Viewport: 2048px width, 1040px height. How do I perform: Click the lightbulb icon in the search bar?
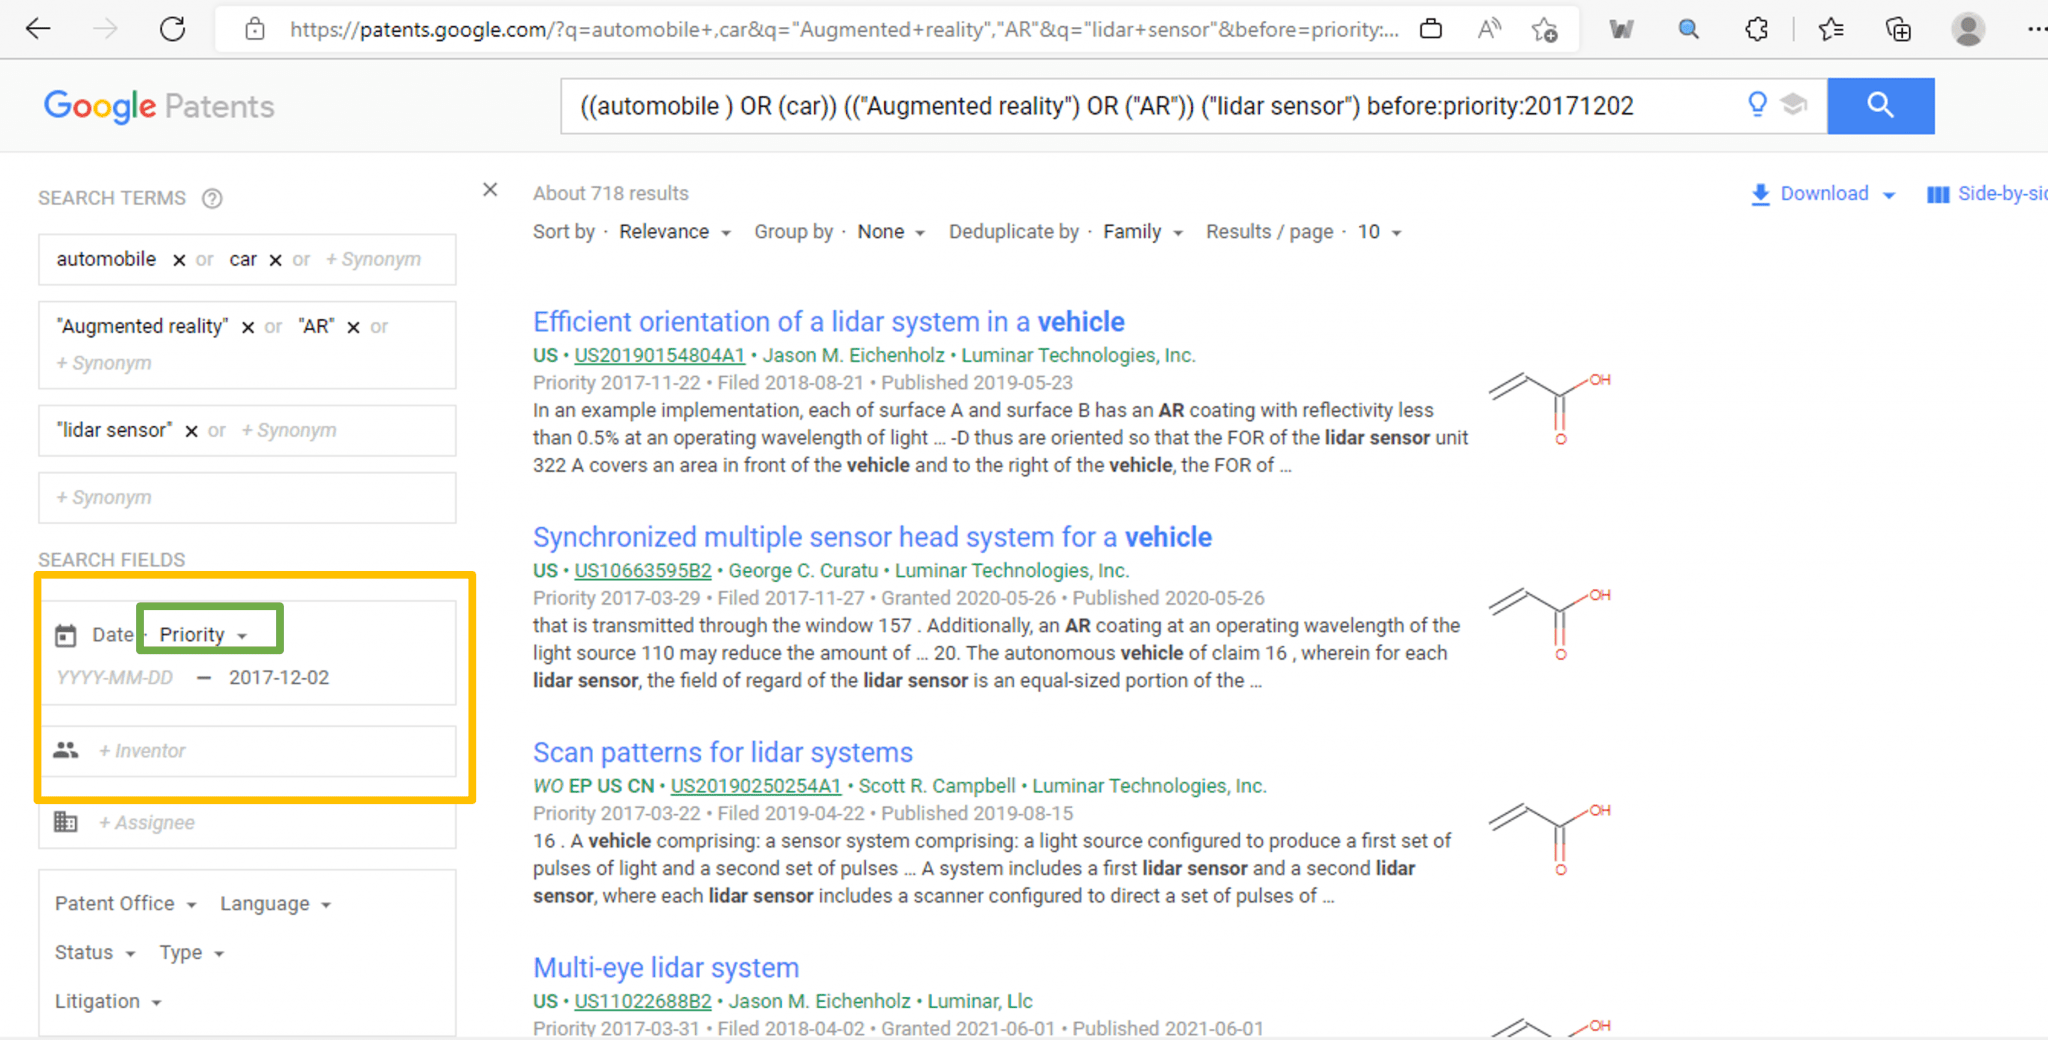(x=1757, y=104)
